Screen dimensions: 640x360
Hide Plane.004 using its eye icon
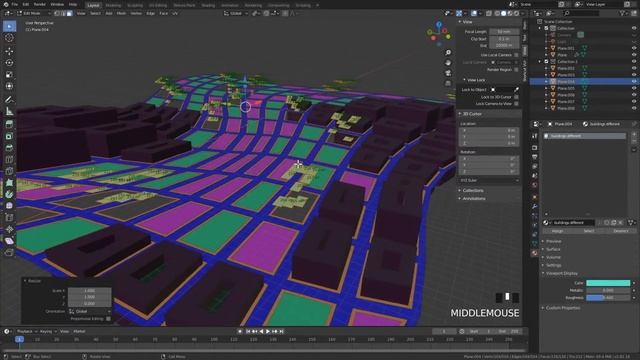tap(634, 82)
